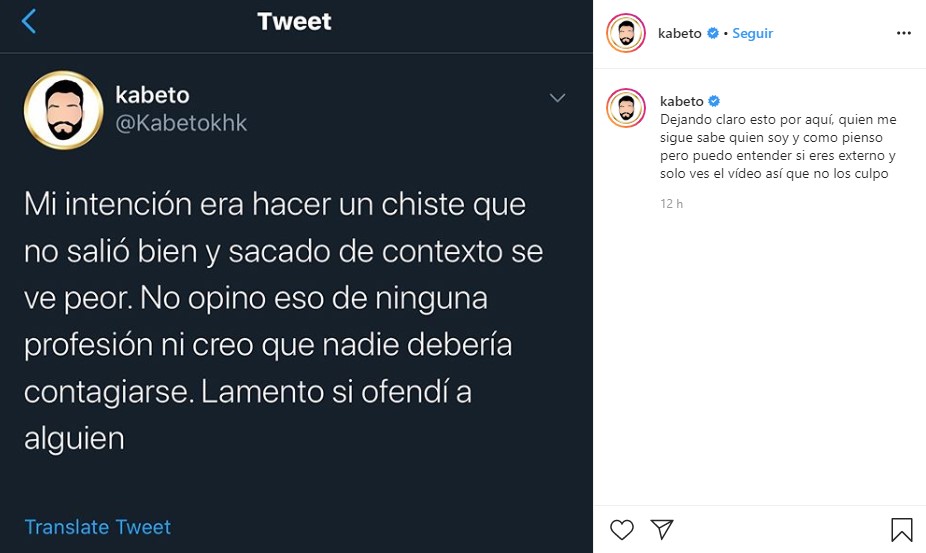
Task: Save the post with the bookmark icon
Action: (x=901, y=529)
